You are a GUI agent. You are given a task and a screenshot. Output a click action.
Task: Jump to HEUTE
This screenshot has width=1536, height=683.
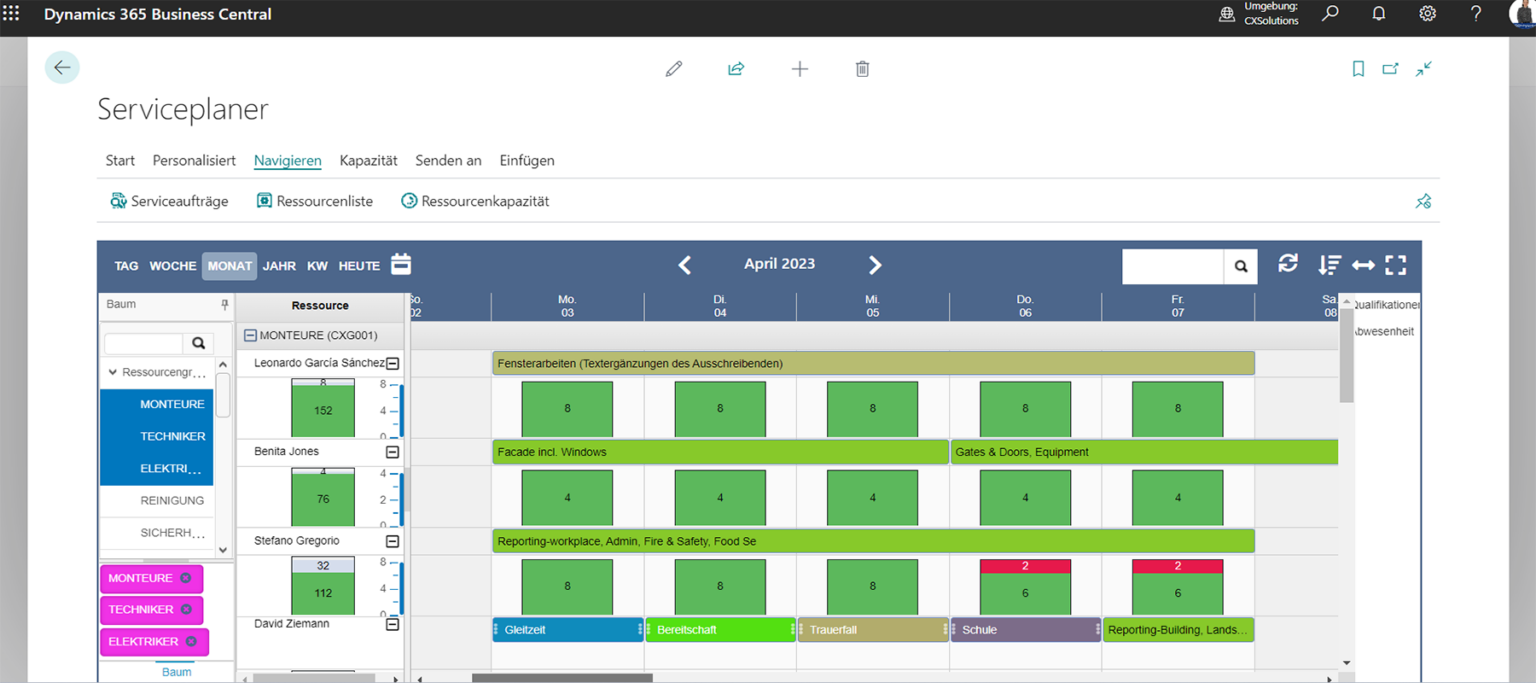click(x=359, y=266)
